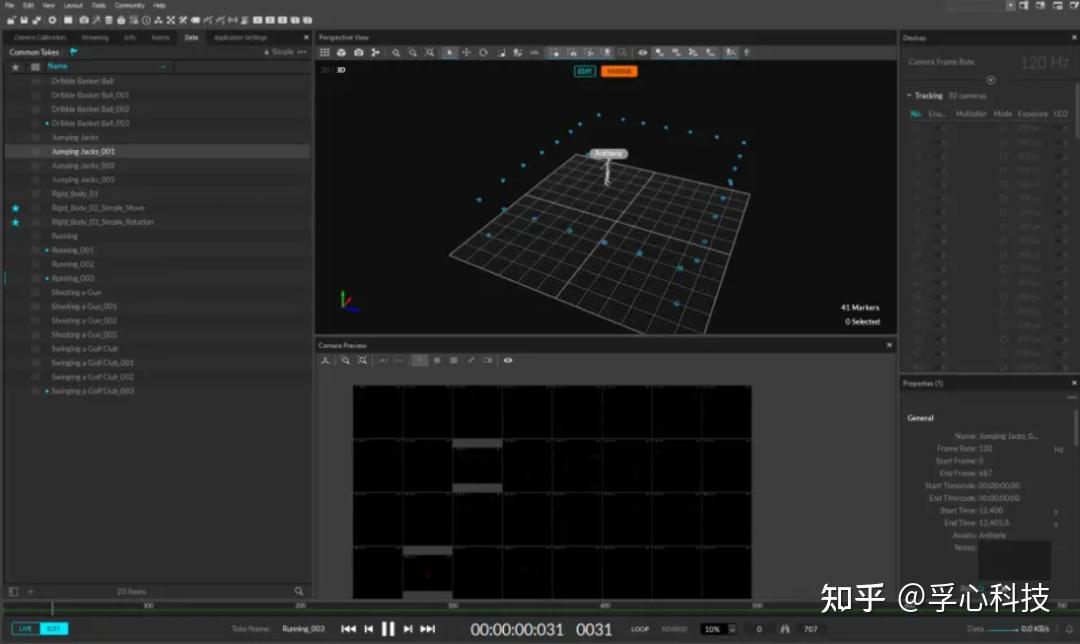Click the save icon in main toolbar

tap(24, 20)
